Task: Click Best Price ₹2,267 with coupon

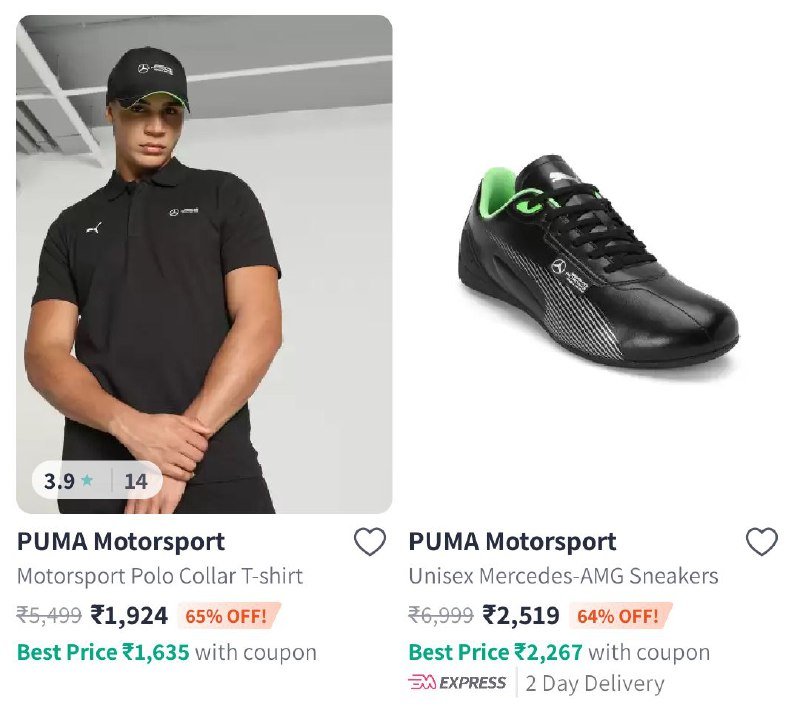Action: click(559, 652)
